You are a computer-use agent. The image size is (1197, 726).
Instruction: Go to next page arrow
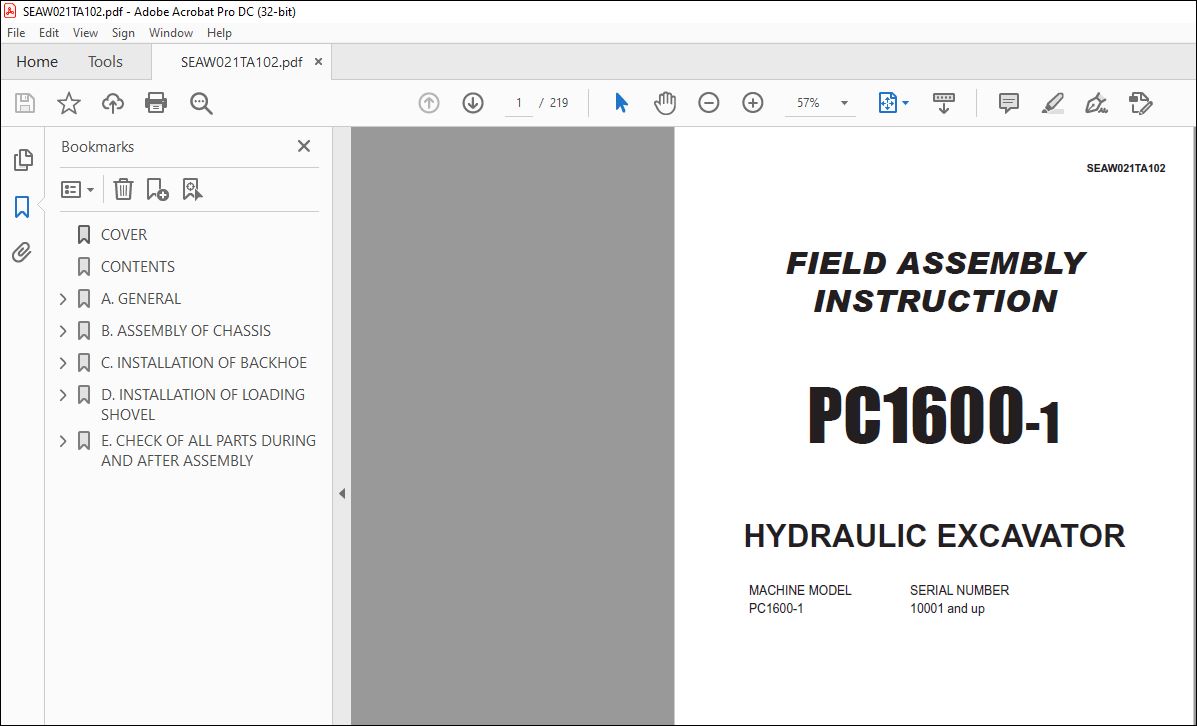click(x=473, y=103)
